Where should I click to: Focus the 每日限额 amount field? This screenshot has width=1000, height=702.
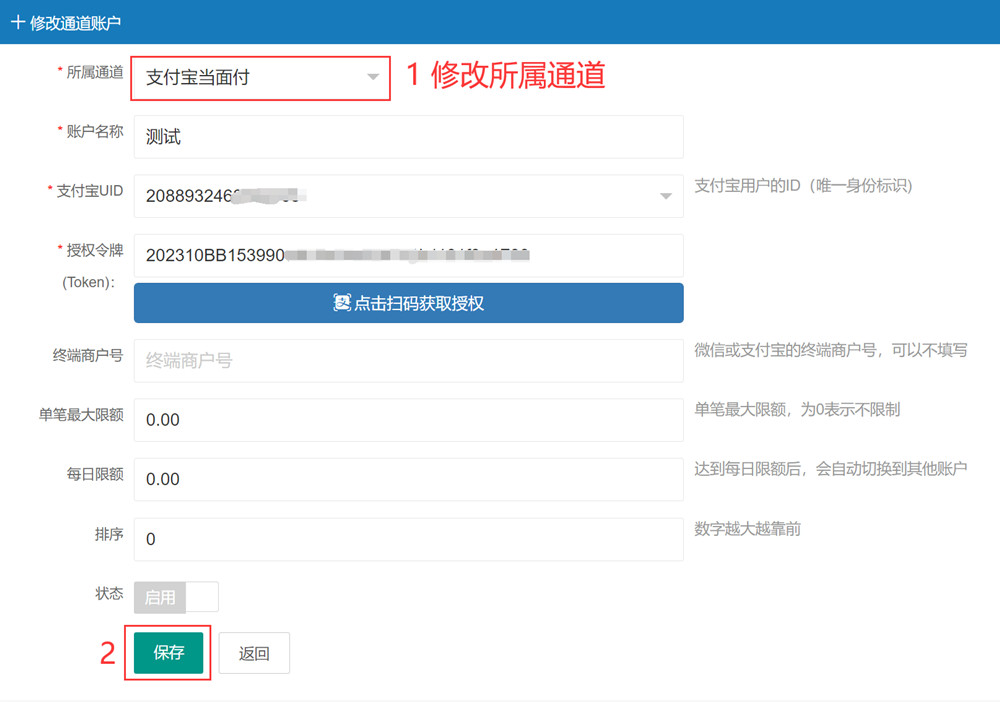point(408,479)
